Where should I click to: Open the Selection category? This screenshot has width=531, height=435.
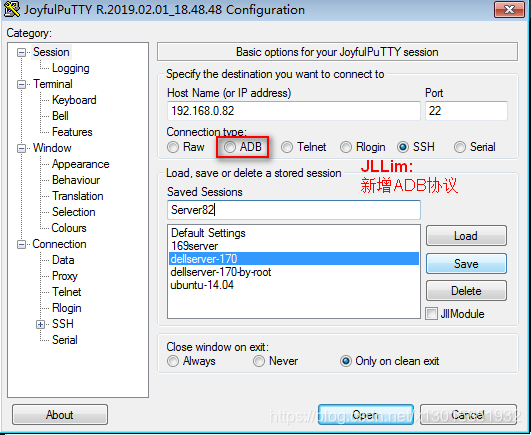coord(73,212)
